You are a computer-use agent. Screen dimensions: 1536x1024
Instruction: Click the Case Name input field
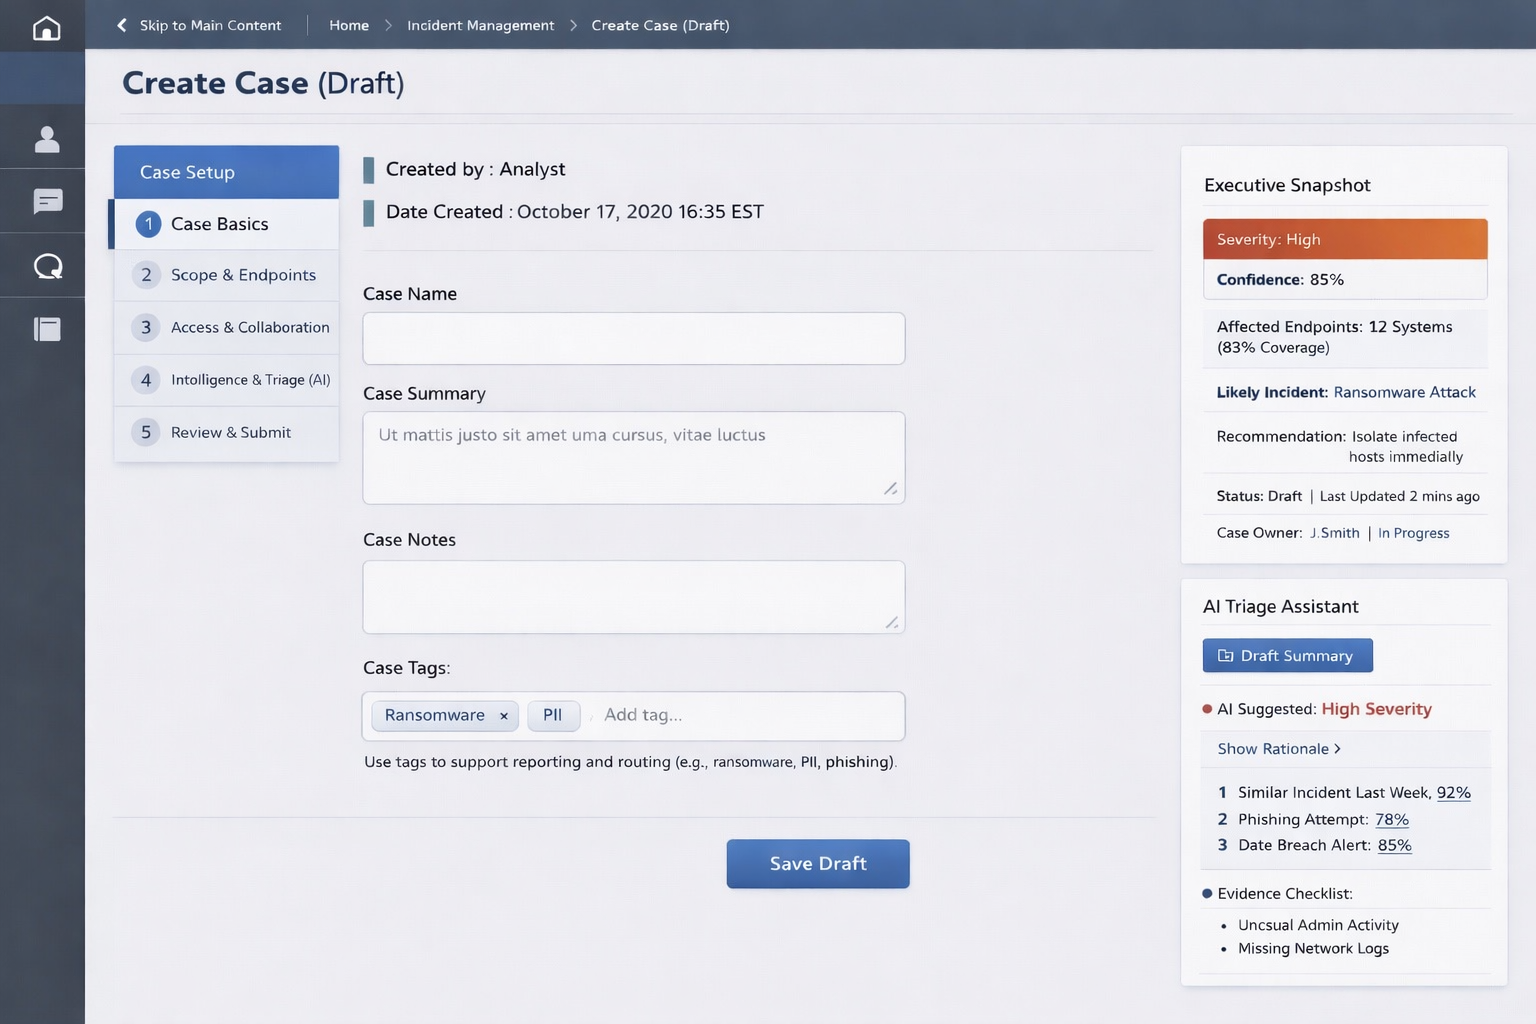633,338
